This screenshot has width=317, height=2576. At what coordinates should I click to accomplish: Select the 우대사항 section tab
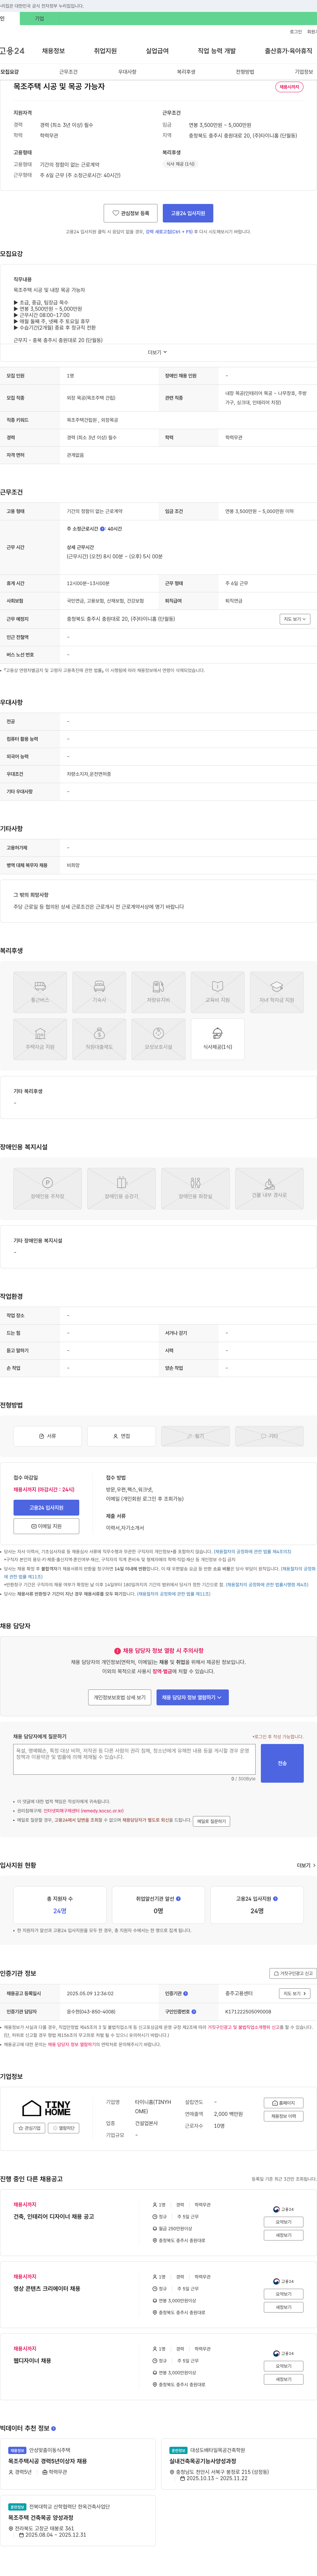click(x=127, y=72)
